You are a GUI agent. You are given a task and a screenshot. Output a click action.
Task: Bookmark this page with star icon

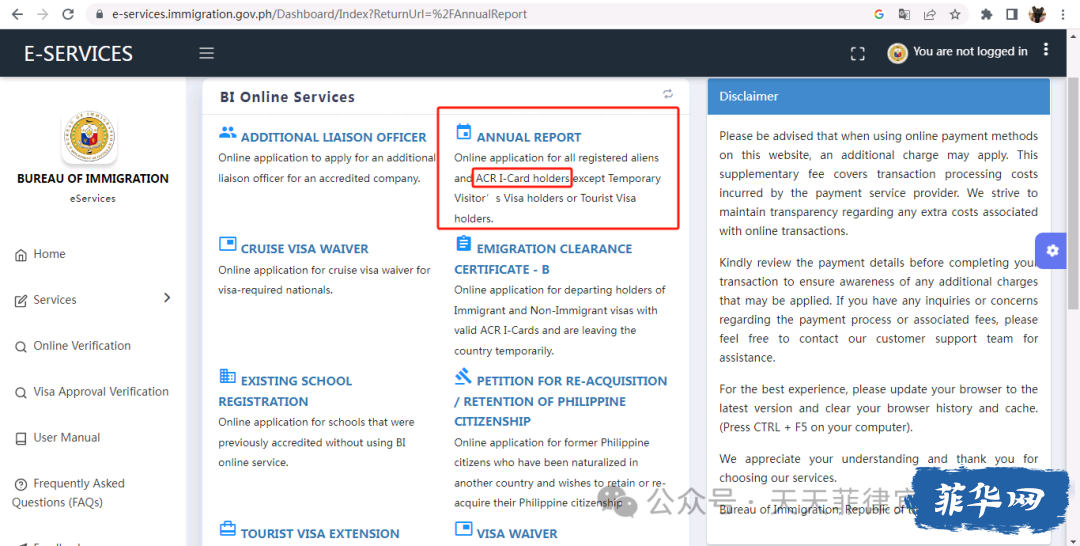(x=955, y=14)
